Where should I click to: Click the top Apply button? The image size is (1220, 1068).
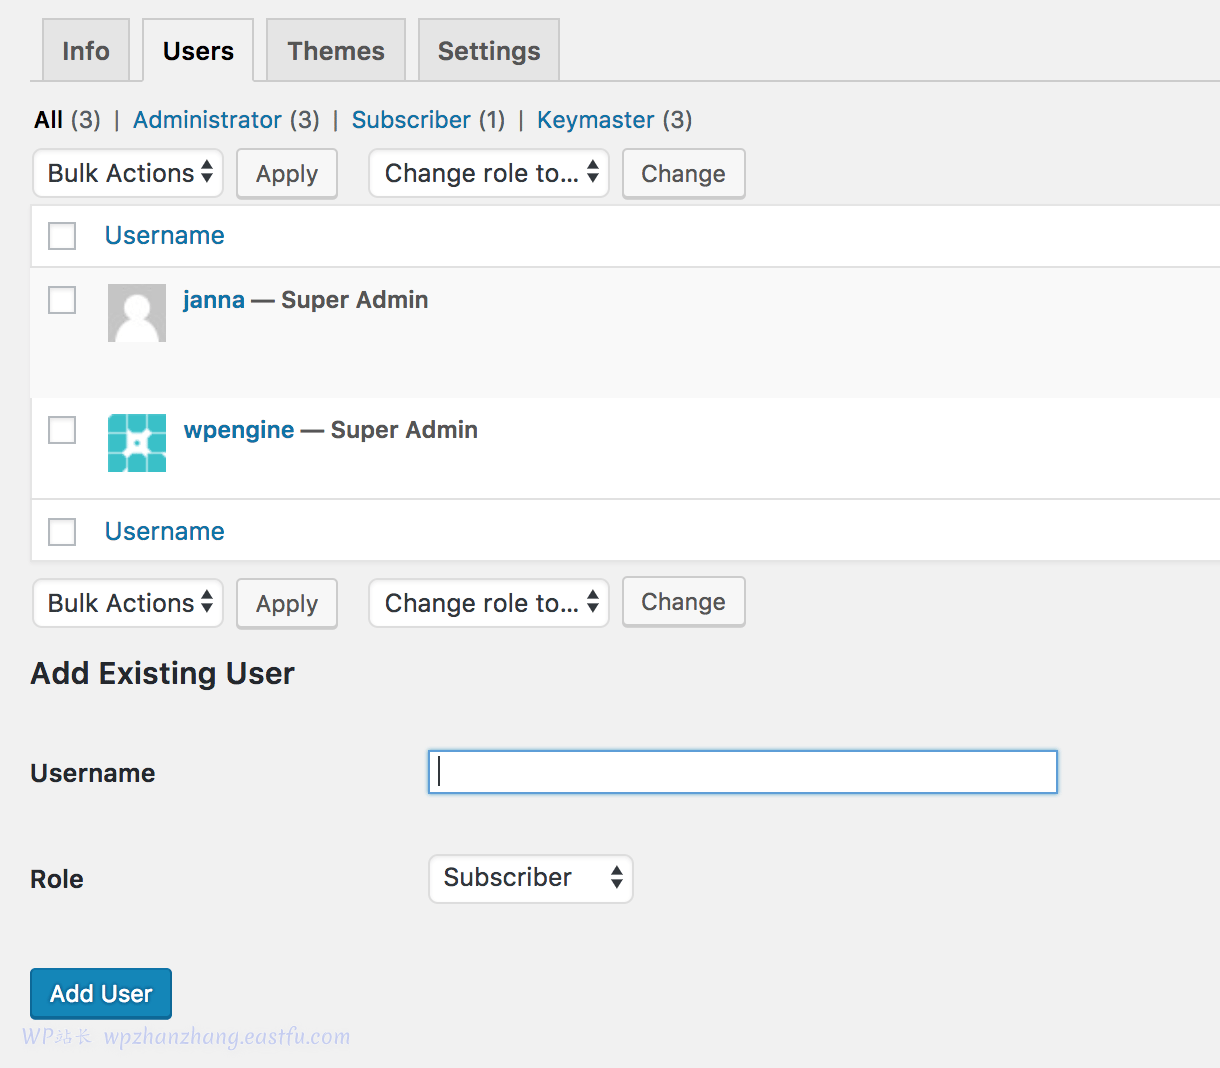click(x=286, y=173)
